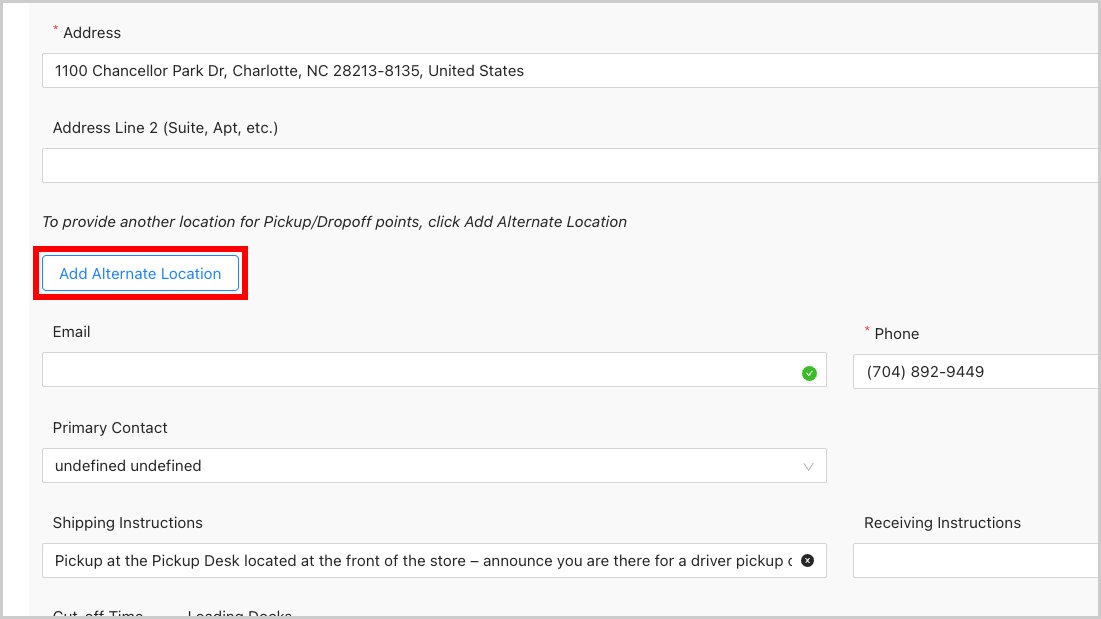Click the Email label text

coord(72,332)
